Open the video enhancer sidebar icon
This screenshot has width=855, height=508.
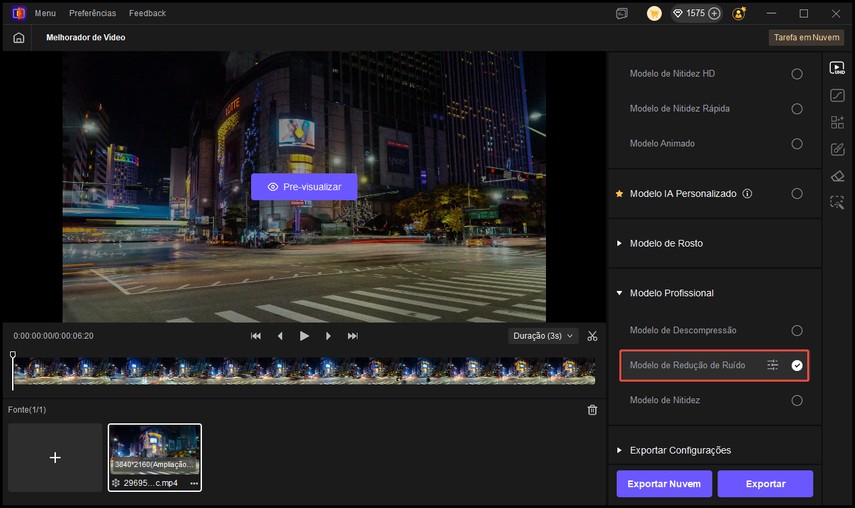837,69
